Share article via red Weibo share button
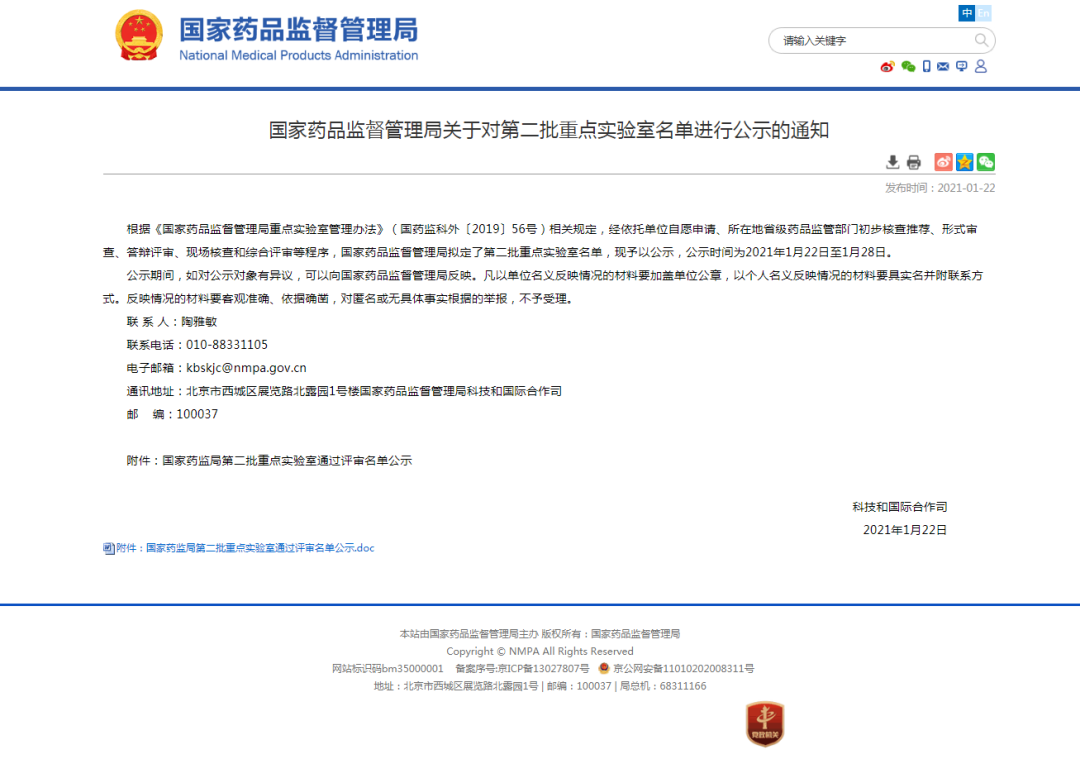The height and width of the screenshot is (759, 1080). [x=943, y=162]
